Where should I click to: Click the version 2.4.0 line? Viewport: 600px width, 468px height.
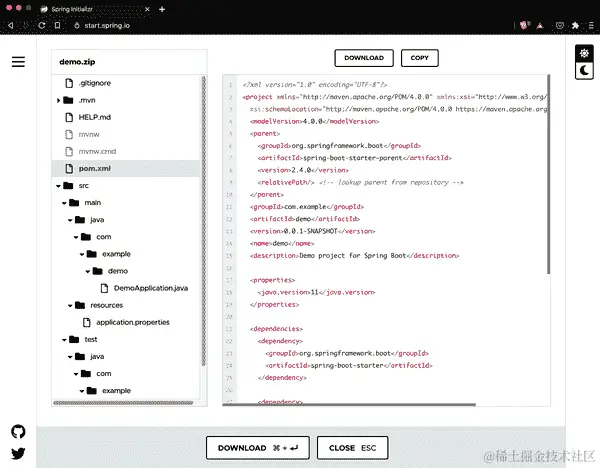pyautogui.click(x=303, y=170)
